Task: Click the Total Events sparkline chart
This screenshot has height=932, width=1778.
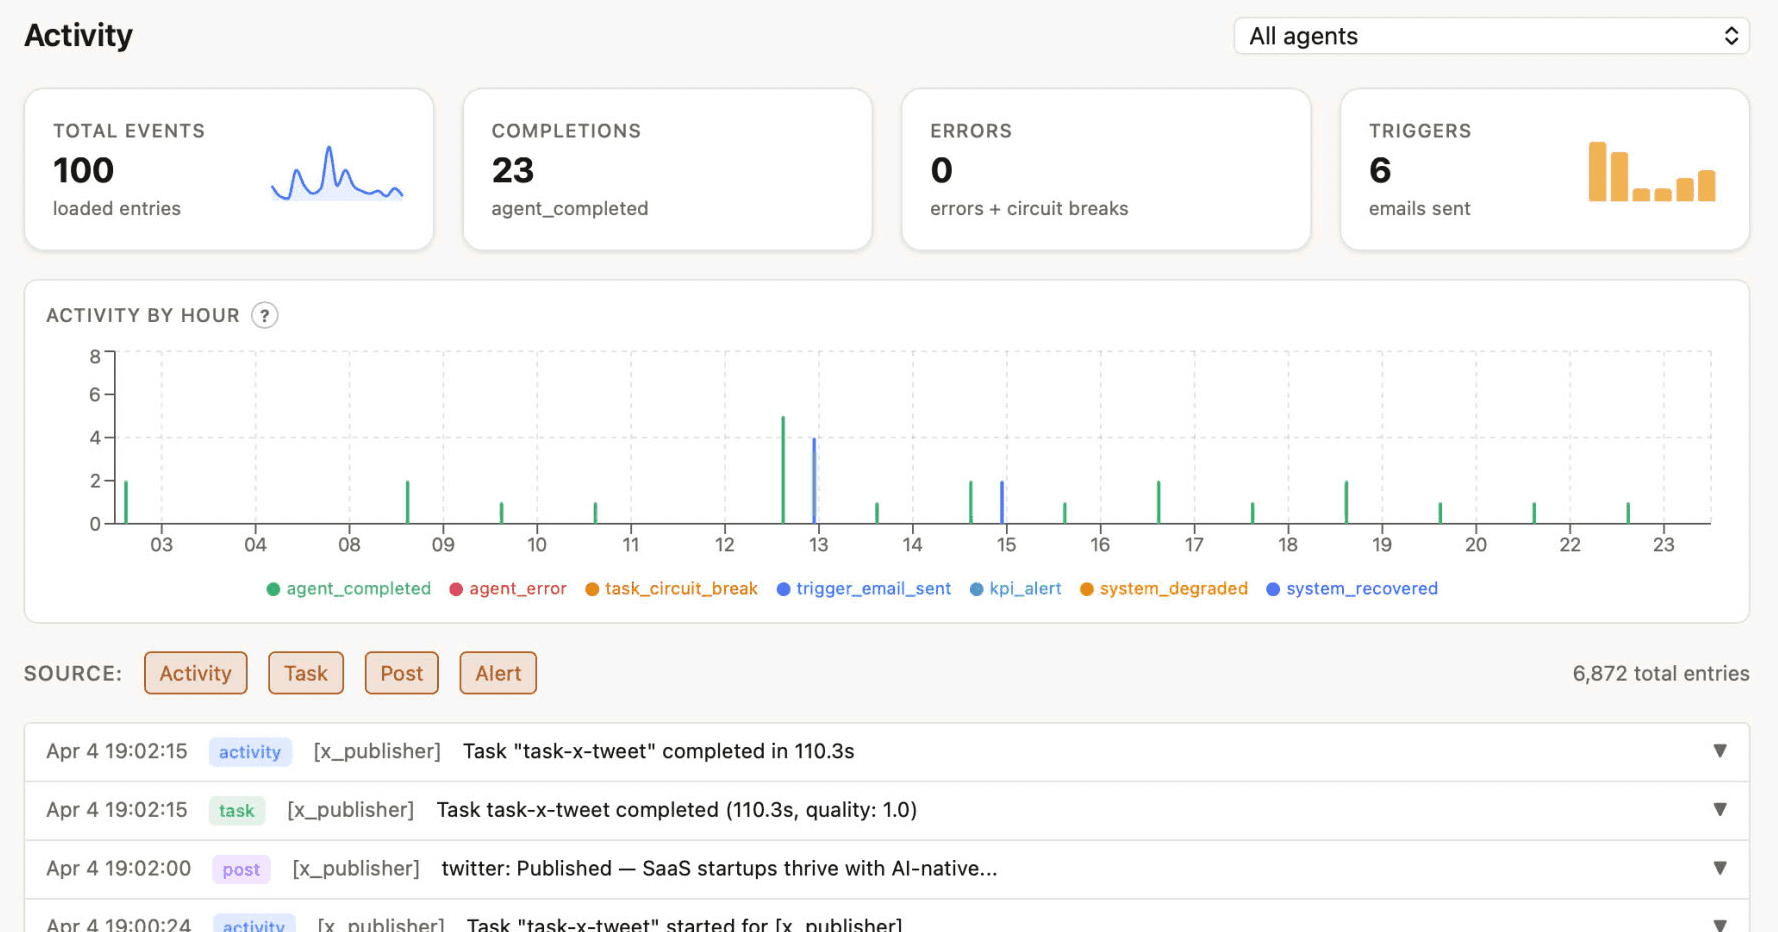Action: [336, 178]
